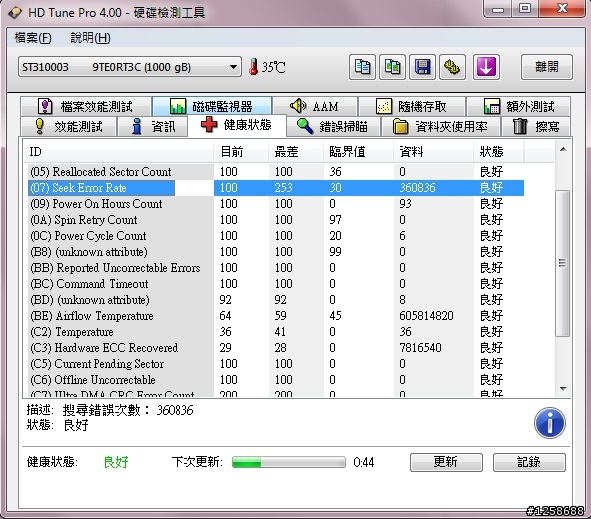Click the copy screenshot to clipboard icon
Viewport: 591px width, 519px height.
pyautogui.click(x=392, y=67)
